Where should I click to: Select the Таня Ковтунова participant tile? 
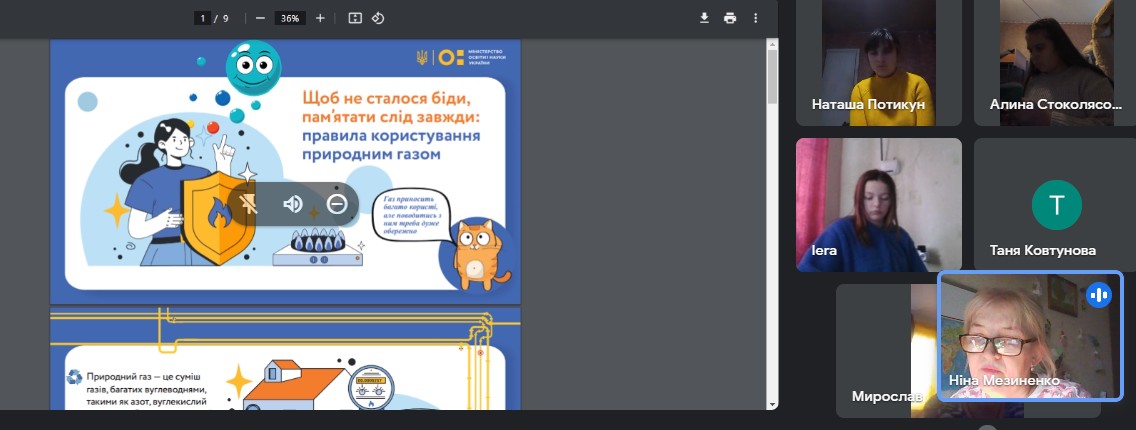1055,205
